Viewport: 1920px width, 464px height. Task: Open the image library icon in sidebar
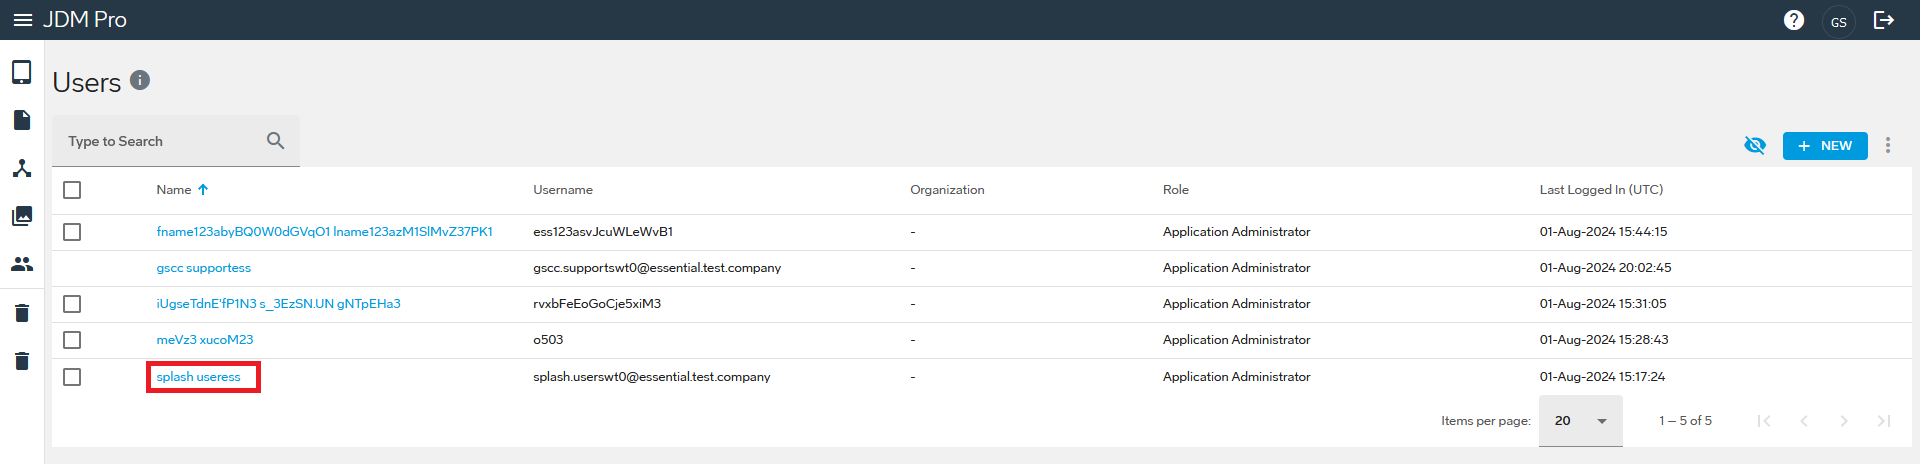pos(22,216)
